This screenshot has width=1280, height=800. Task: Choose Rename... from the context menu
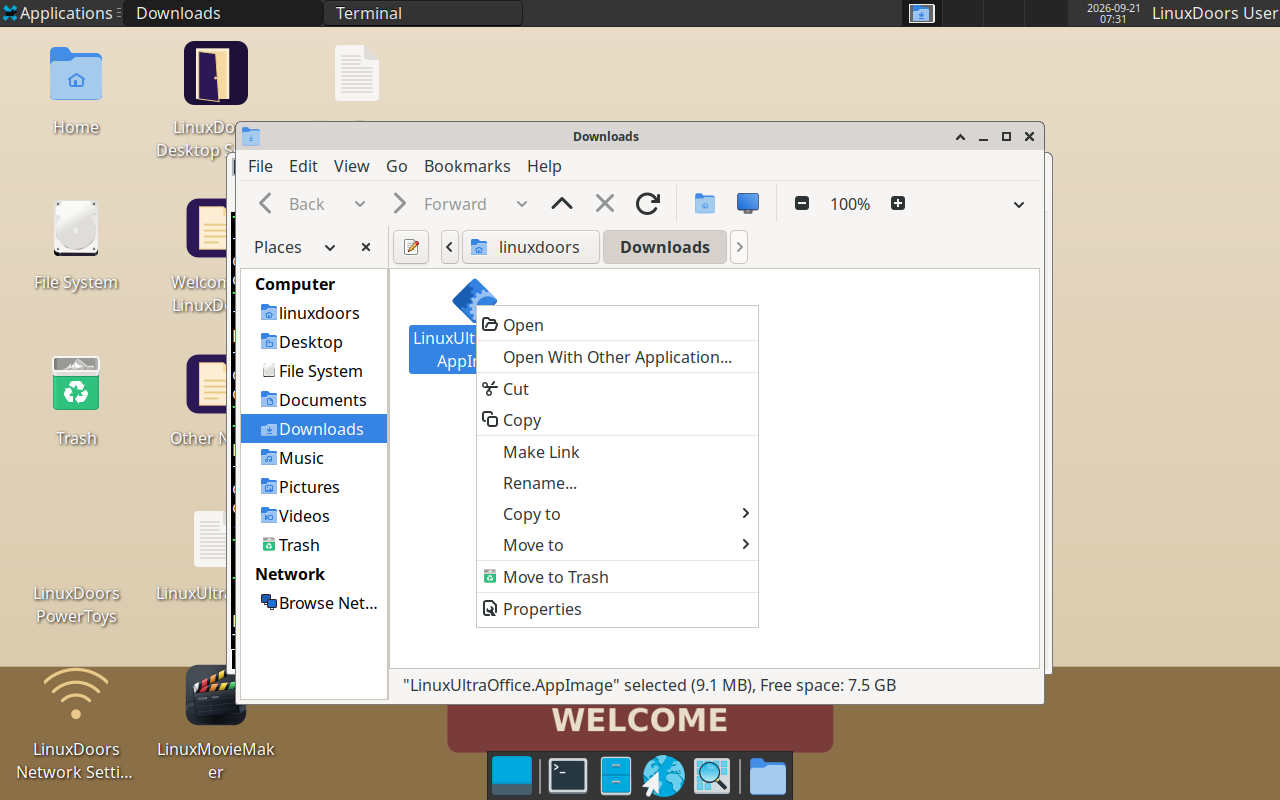(x=617, y=483)
